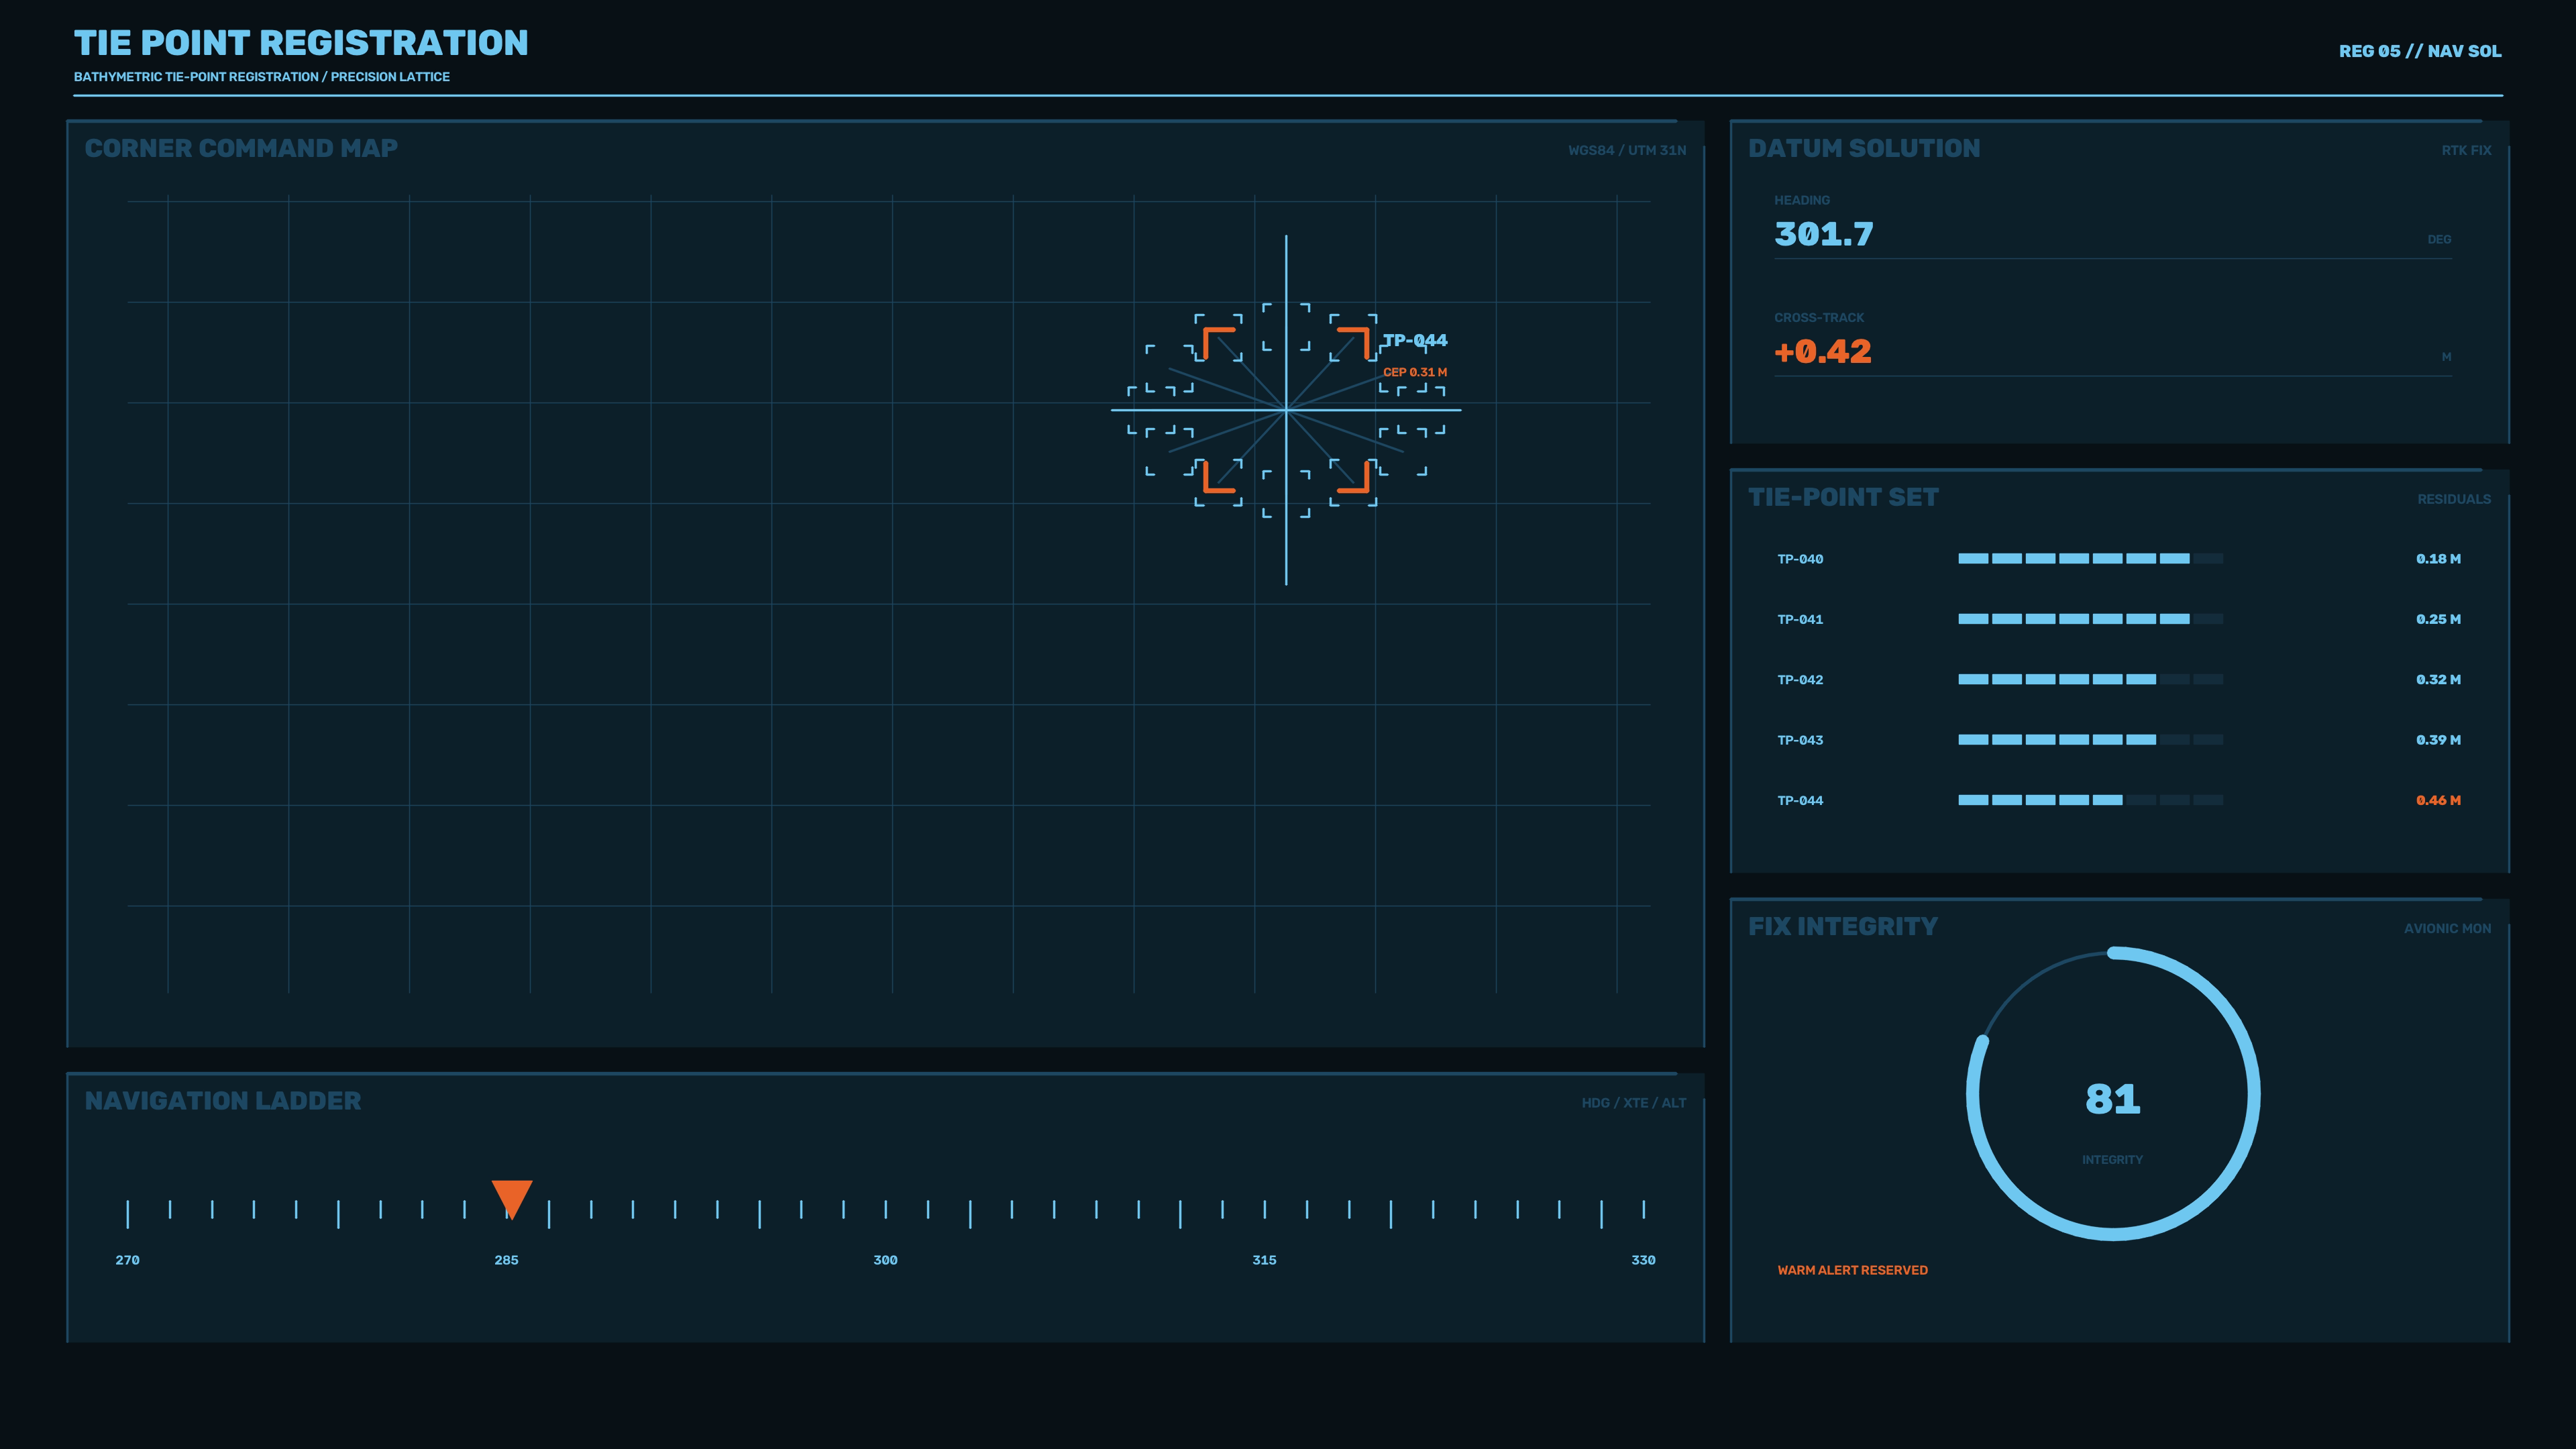
Task: Click the WGS84 / UTM 31N projection label
Action: (x=1627, y=150)
